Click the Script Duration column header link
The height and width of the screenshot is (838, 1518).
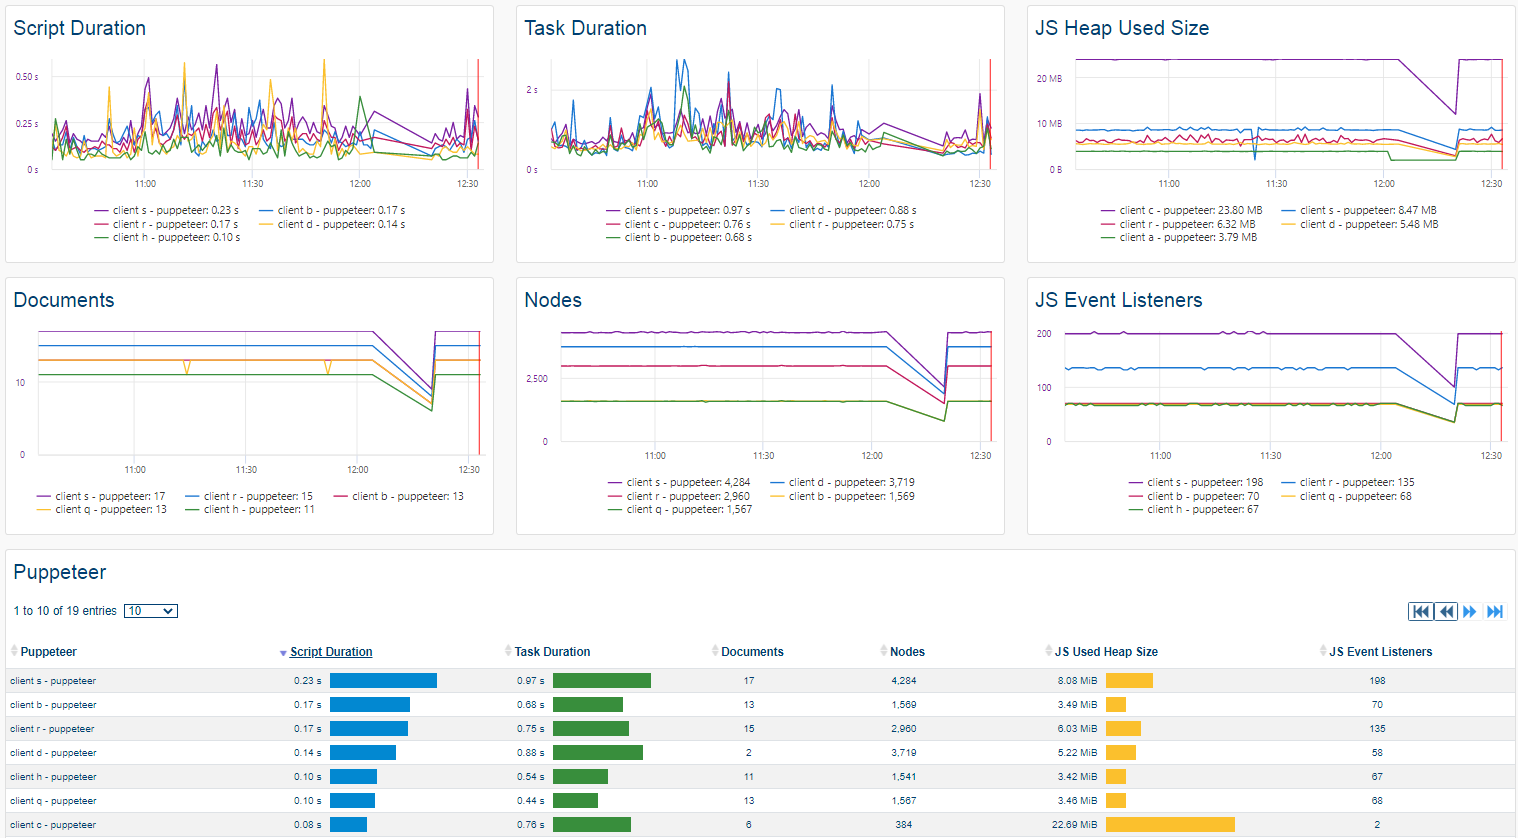coord(331,652)
